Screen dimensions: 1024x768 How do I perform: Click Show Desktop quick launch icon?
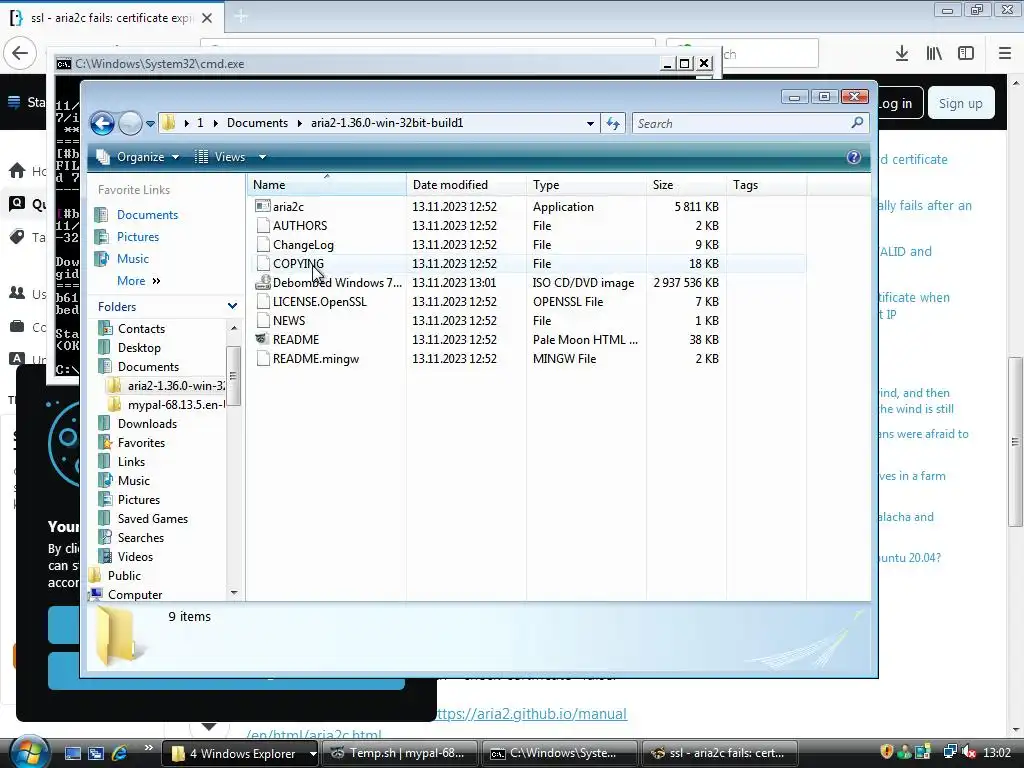tap(72, 753)
